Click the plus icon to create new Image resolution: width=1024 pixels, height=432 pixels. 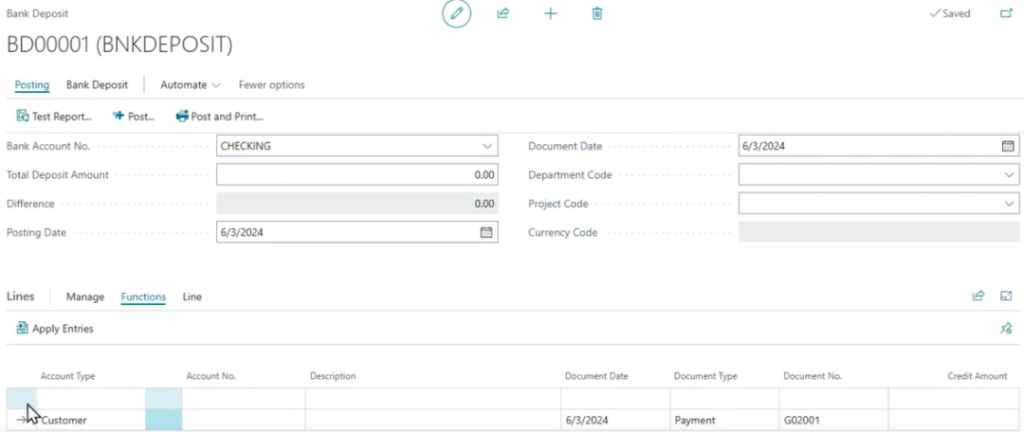550,14
